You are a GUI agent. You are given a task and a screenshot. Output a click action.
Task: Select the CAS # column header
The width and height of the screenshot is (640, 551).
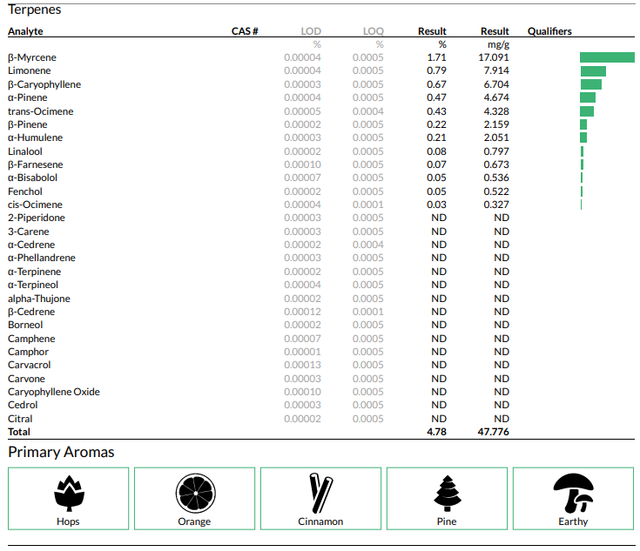click(244, 31)
